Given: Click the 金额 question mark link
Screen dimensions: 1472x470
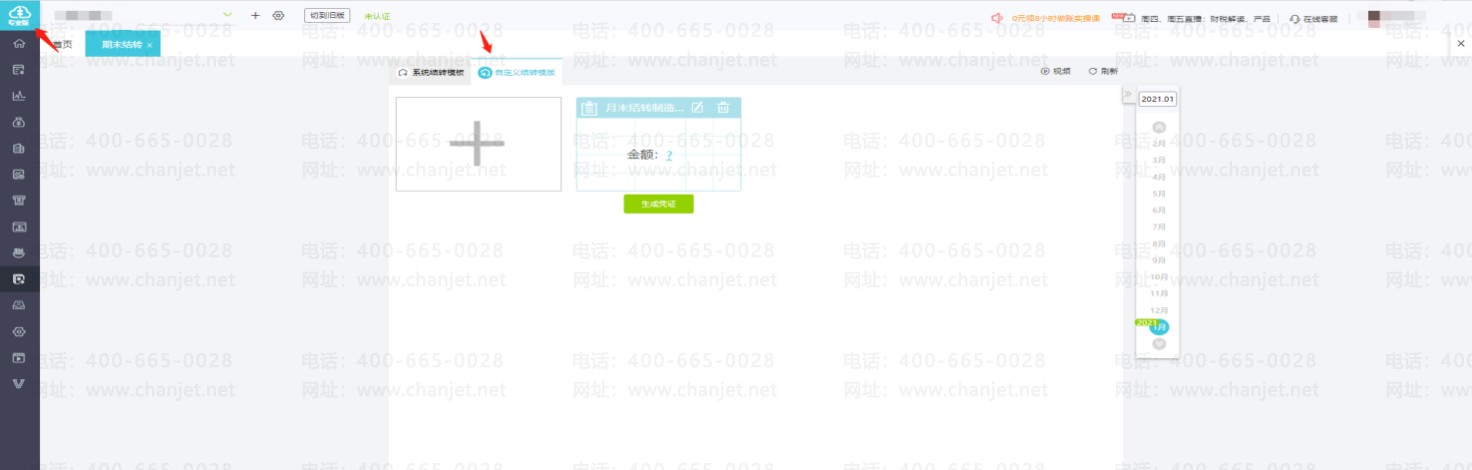Looking at the screenshot, I should pos(669,155).
